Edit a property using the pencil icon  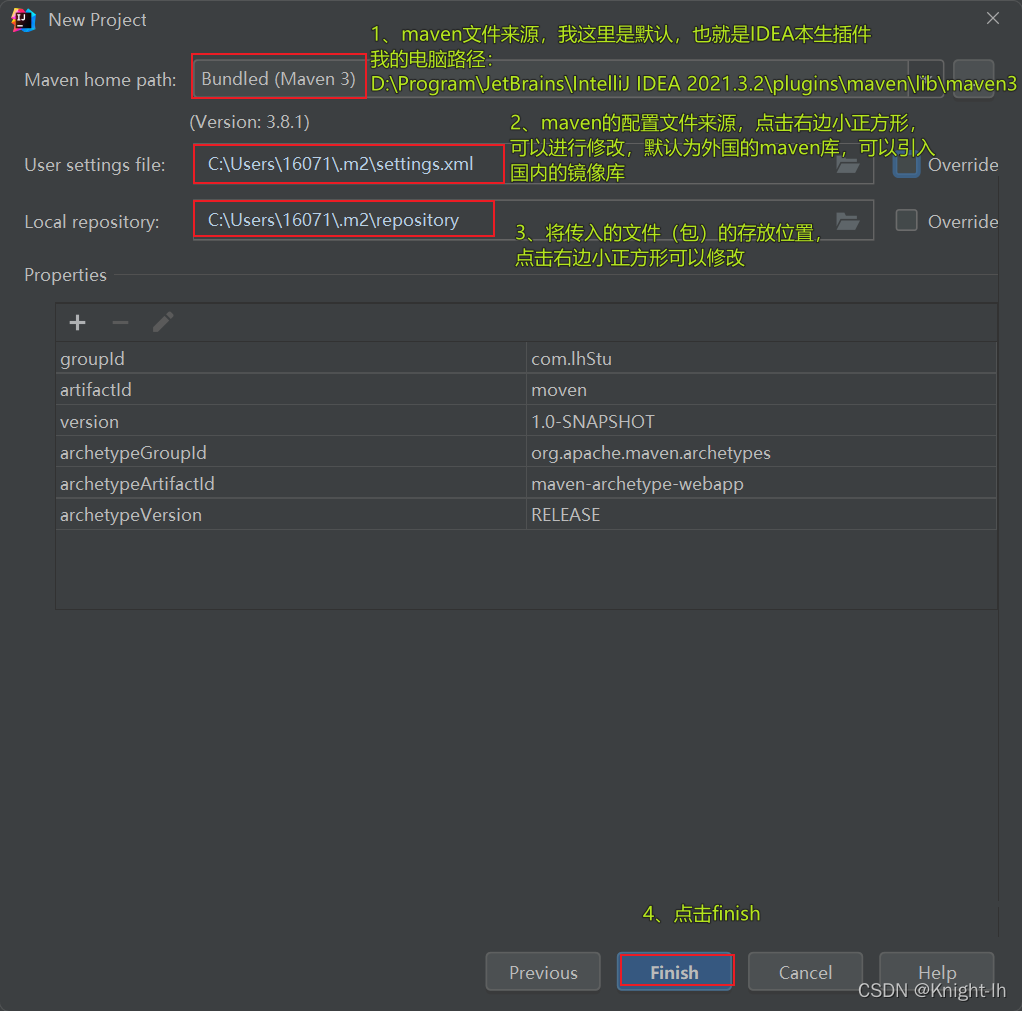(162, 322)
